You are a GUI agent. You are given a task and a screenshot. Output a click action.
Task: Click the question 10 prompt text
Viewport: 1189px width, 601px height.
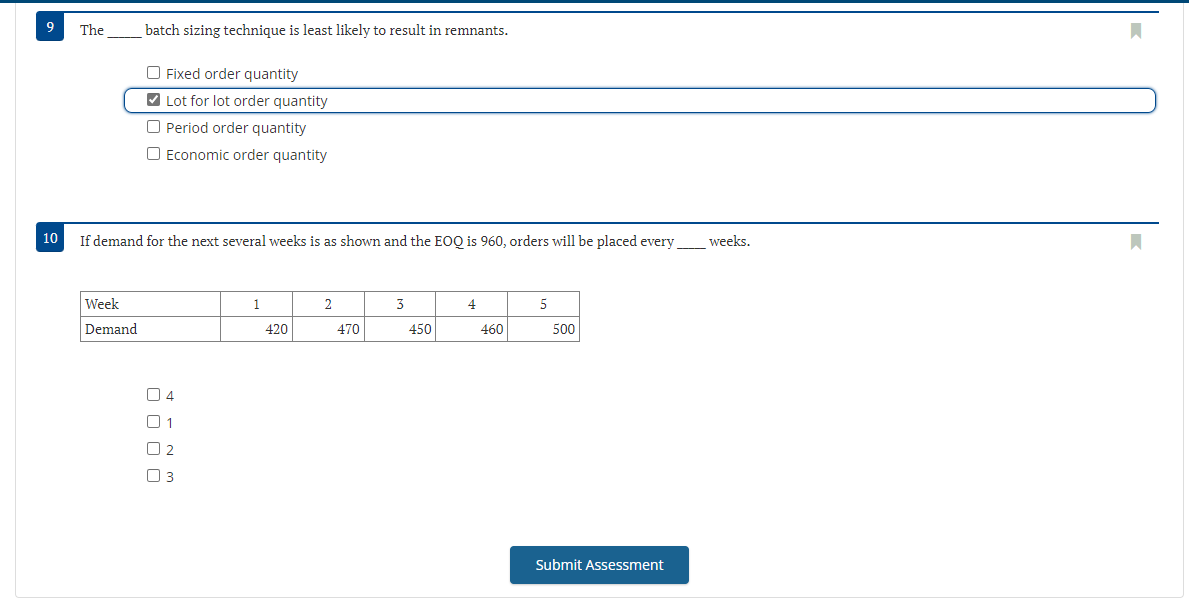(416, 241)
